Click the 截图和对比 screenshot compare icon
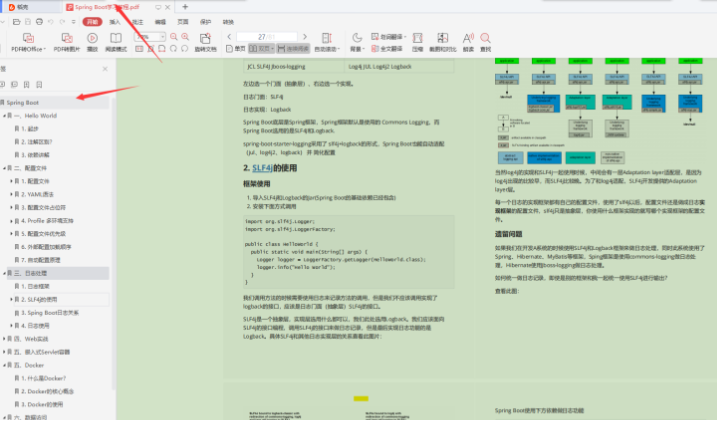Image resolution: width=720 pixels, height=421 pixels. 443,39
